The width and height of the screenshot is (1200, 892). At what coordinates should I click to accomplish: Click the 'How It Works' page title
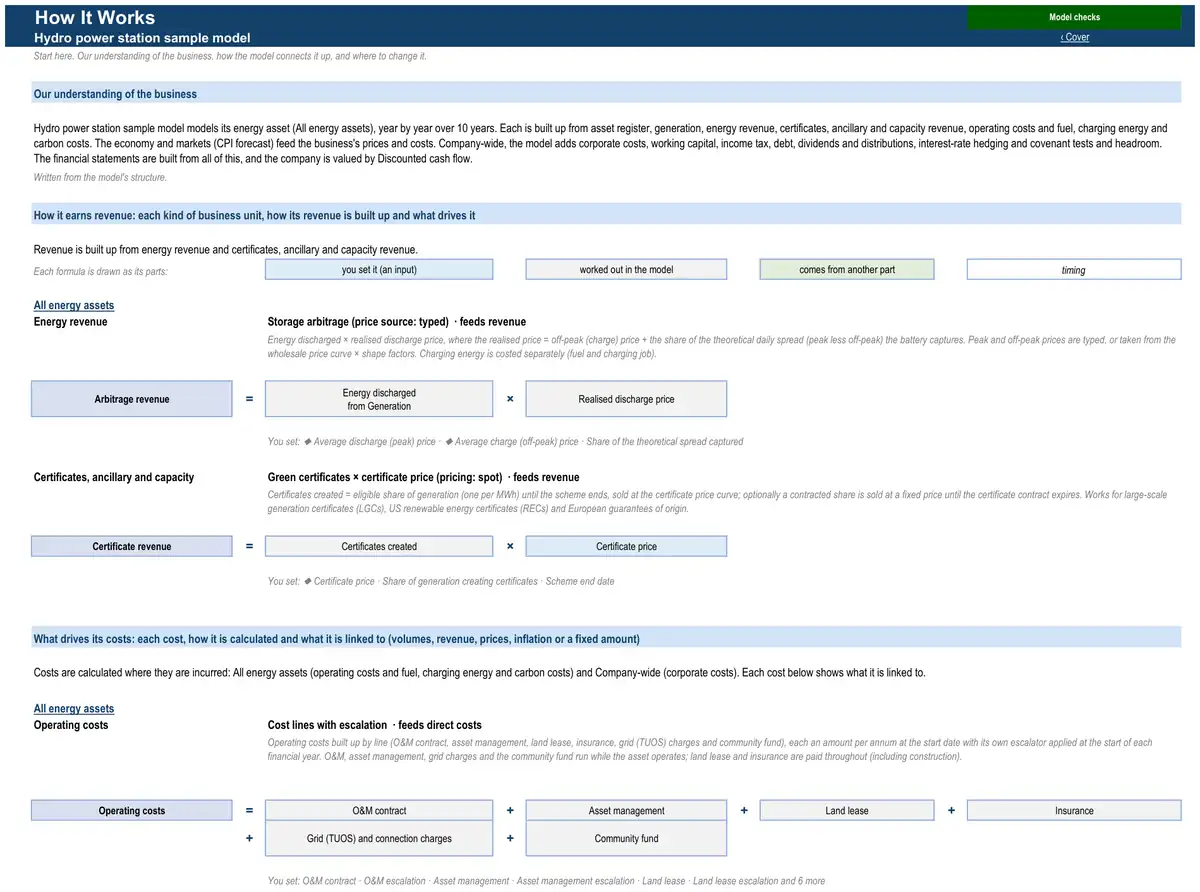coord(95,17)
